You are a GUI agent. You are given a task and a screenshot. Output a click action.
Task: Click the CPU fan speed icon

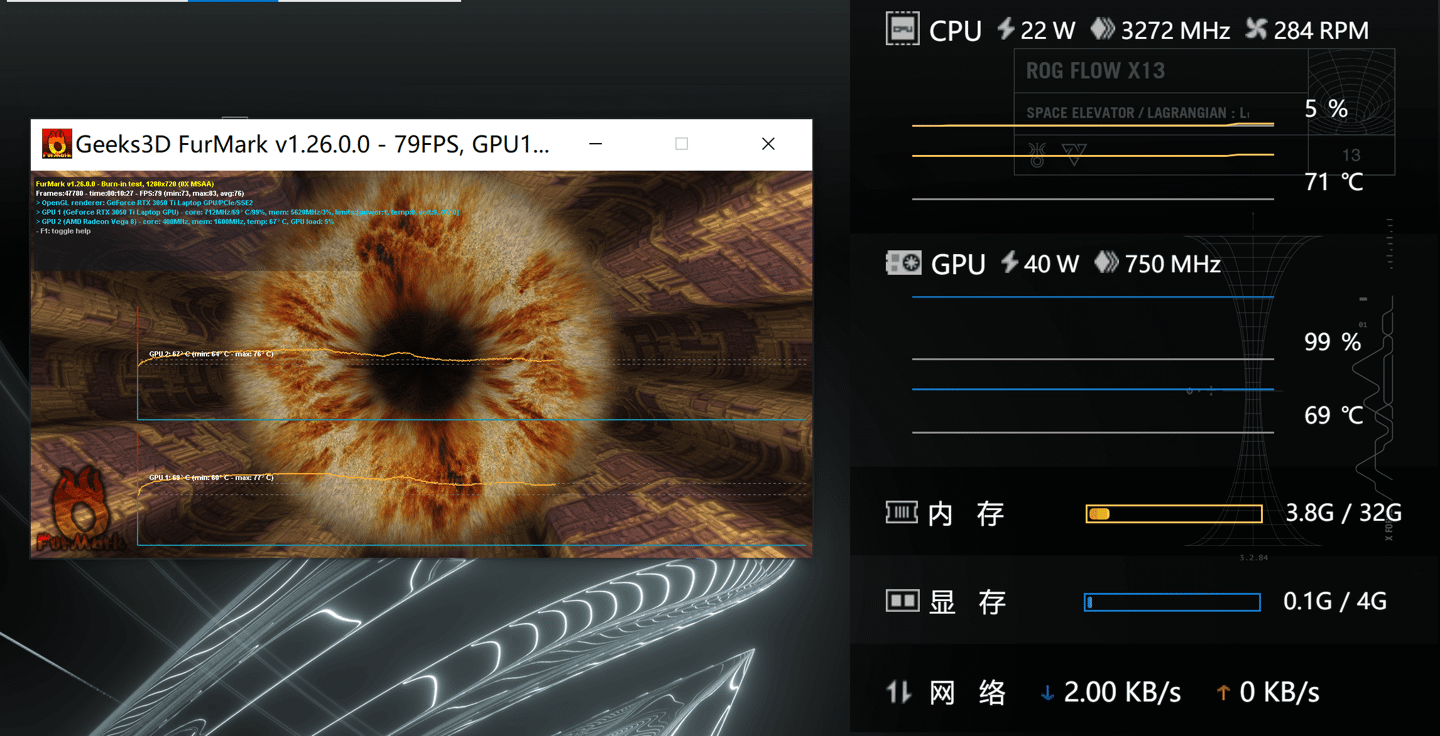click(1256, 29)
